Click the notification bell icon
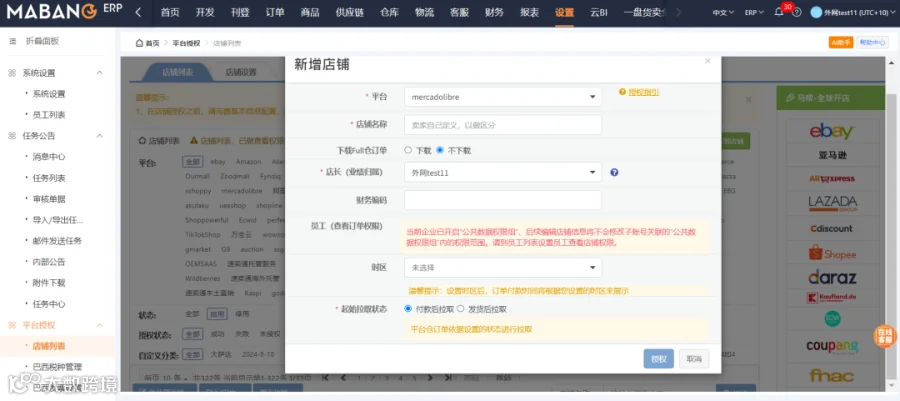This screenshot has height=401, width=900. [x=779, y=12]
